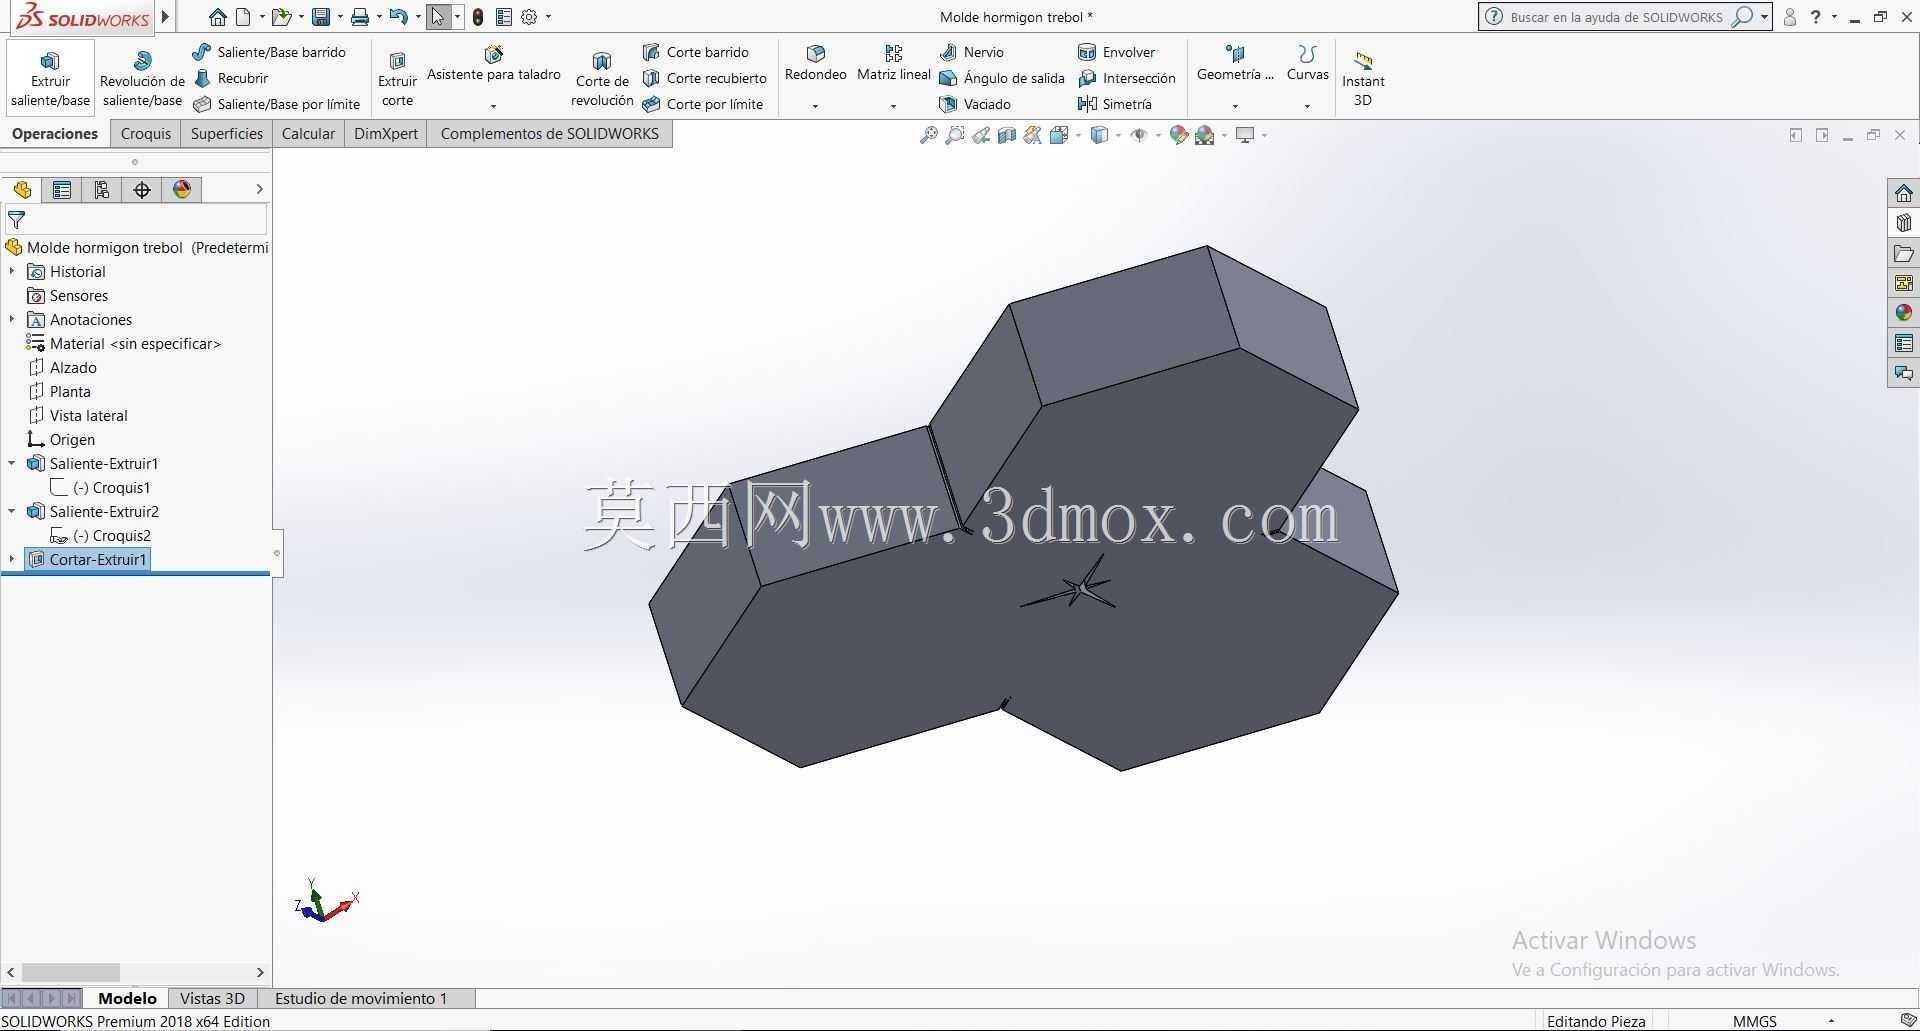This screenshot has width=1920, height=1031.
Task: Open the Asistente para taladro tool
Action: tap(493, 65)
